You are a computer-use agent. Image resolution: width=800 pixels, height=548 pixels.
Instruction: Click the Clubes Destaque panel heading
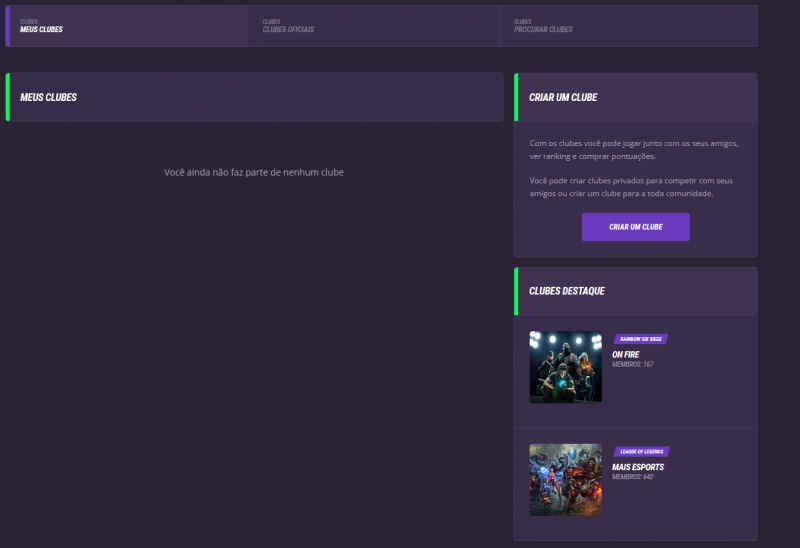pos(566,291)
